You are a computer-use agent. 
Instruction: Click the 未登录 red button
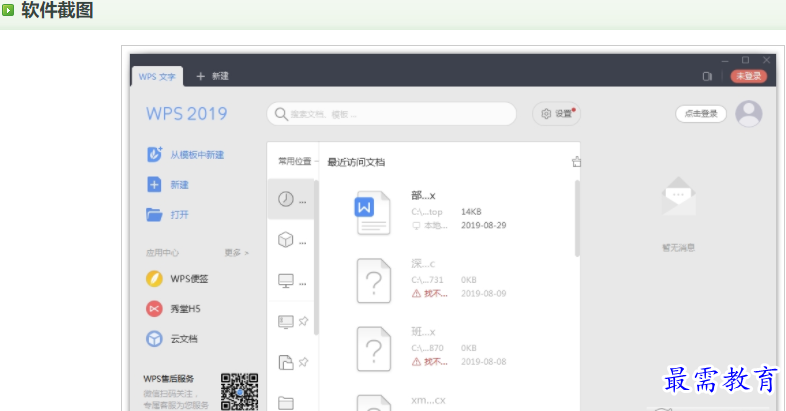point(748,76)
